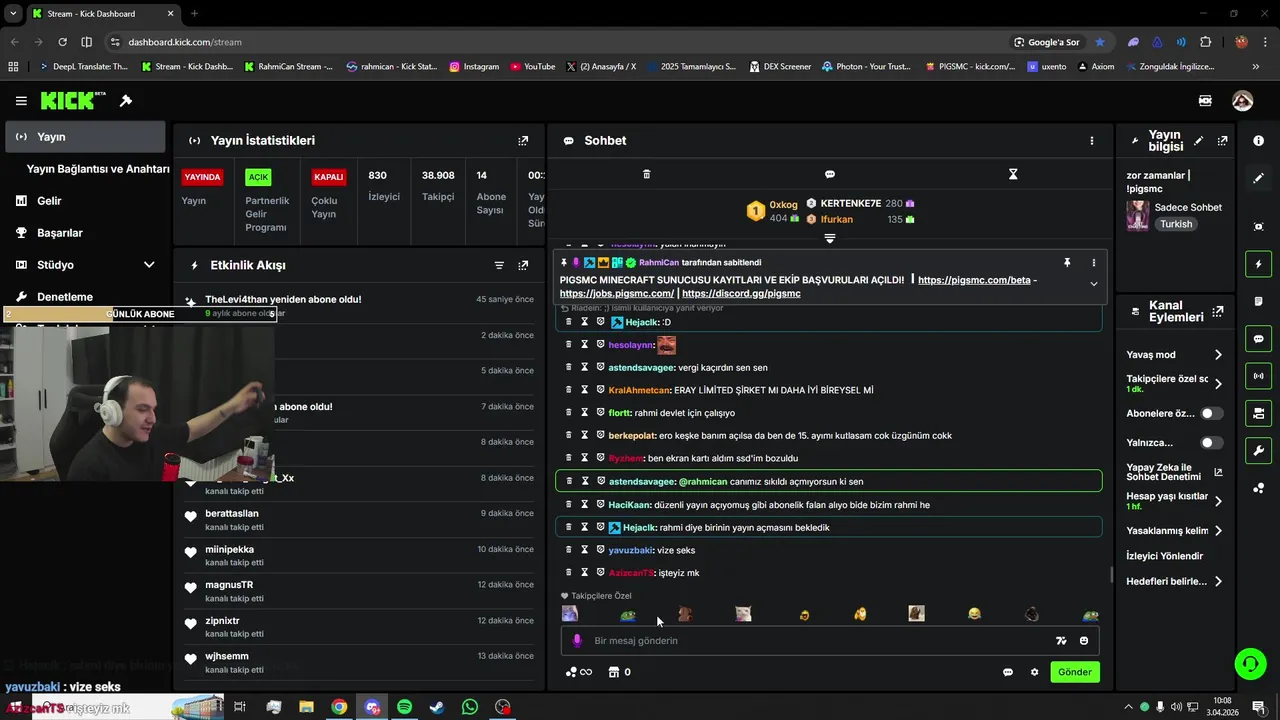Open the Etkinlik Akışı filter icon
1280x720 pixels.
click(x=499, y=265)
